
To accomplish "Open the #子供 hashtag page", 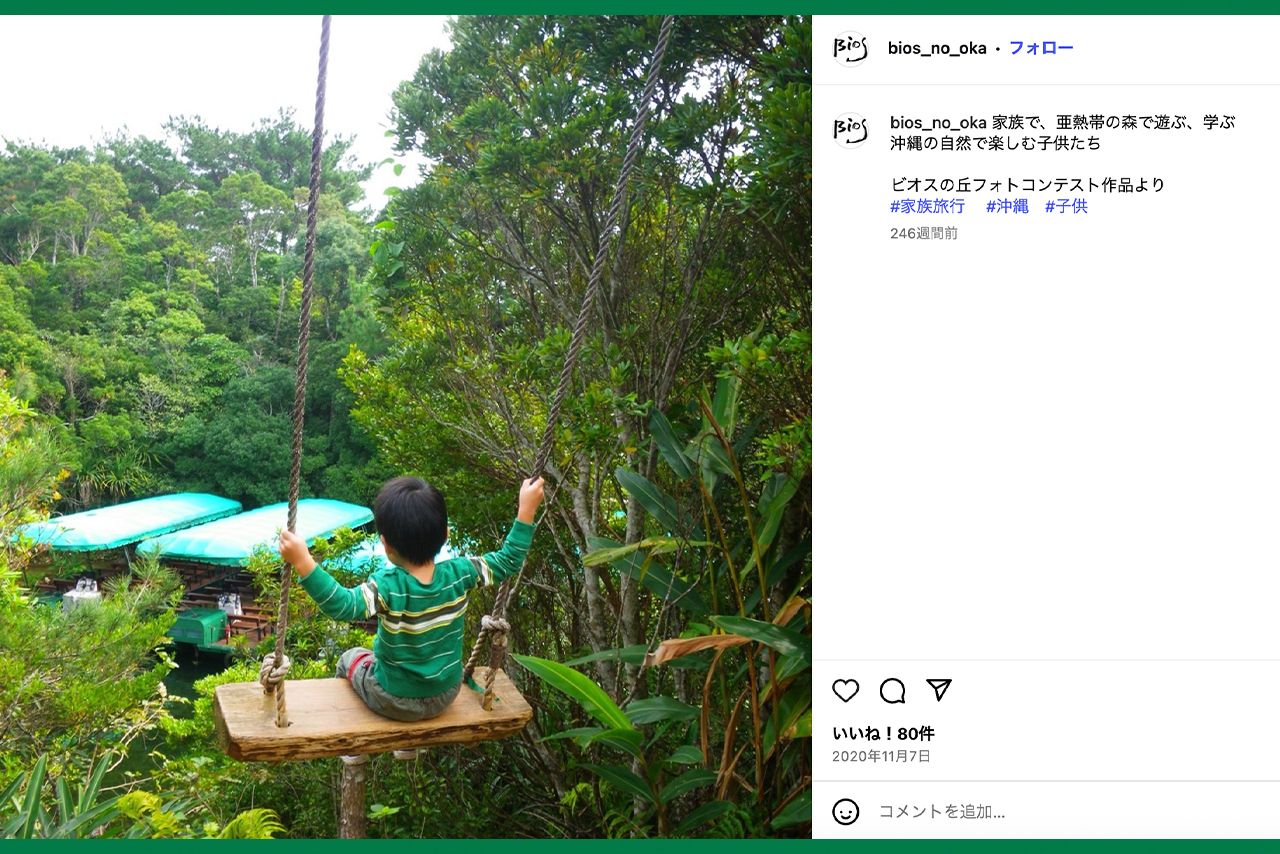I will (x=1066, y=206).
